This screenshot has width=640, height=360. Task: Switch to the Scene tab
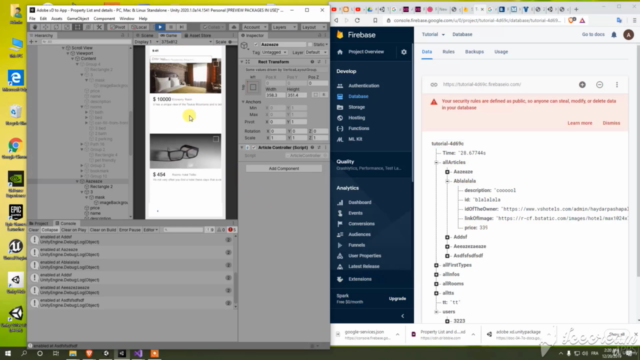[x=145, y=36]
